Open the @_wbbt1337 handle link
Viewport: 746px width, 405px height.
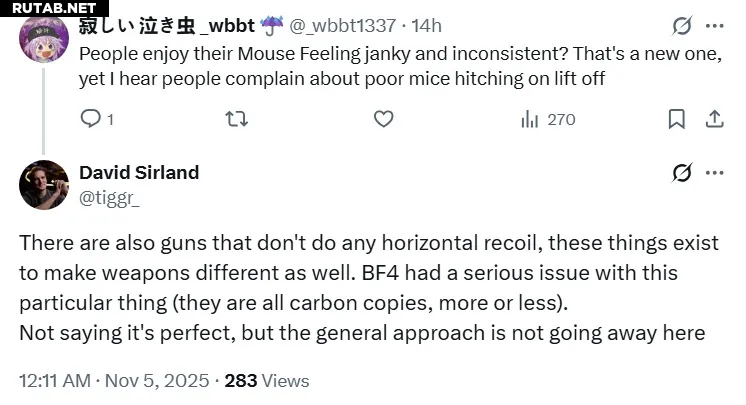pyautogui.click(x=343, y=24)
